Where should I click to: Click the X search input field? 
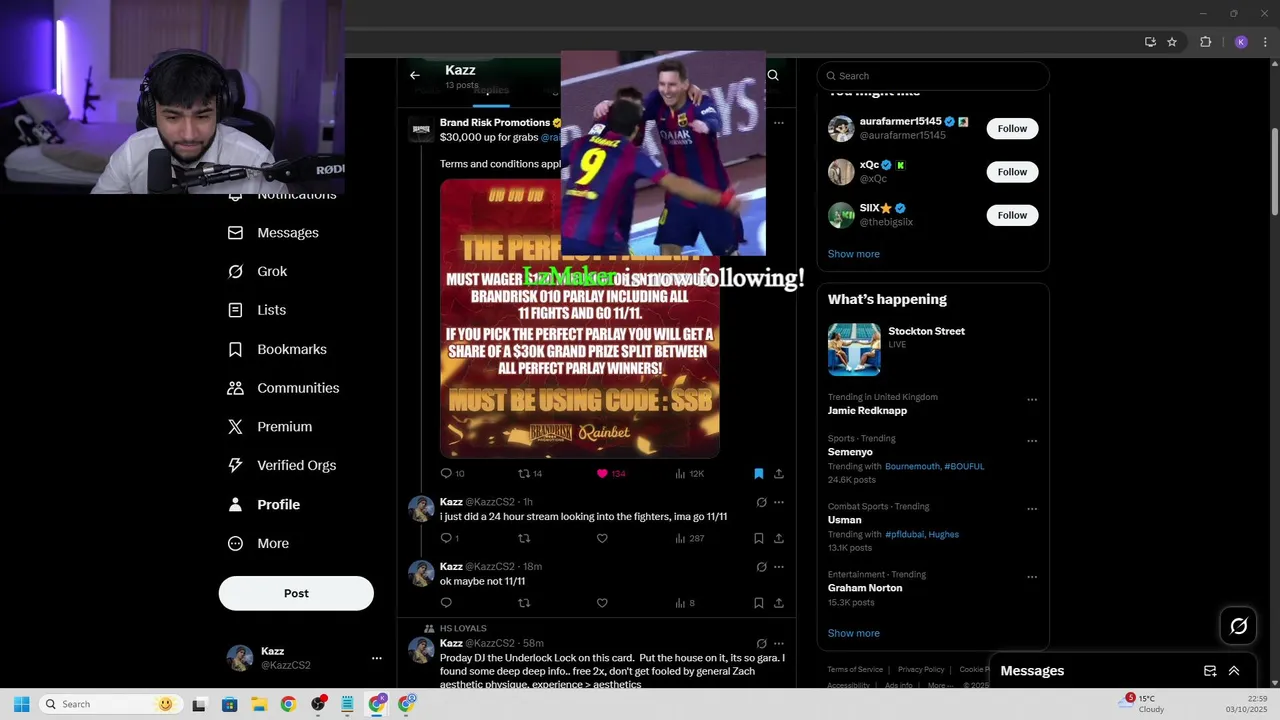click(x=933, y=76)
